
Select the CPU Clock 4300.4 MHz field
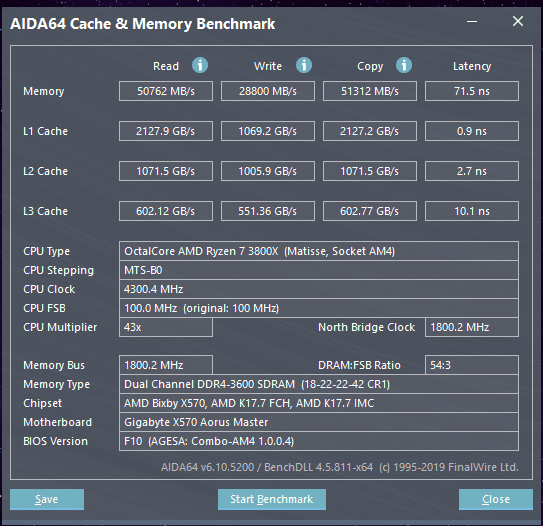(x=319, y=289)
